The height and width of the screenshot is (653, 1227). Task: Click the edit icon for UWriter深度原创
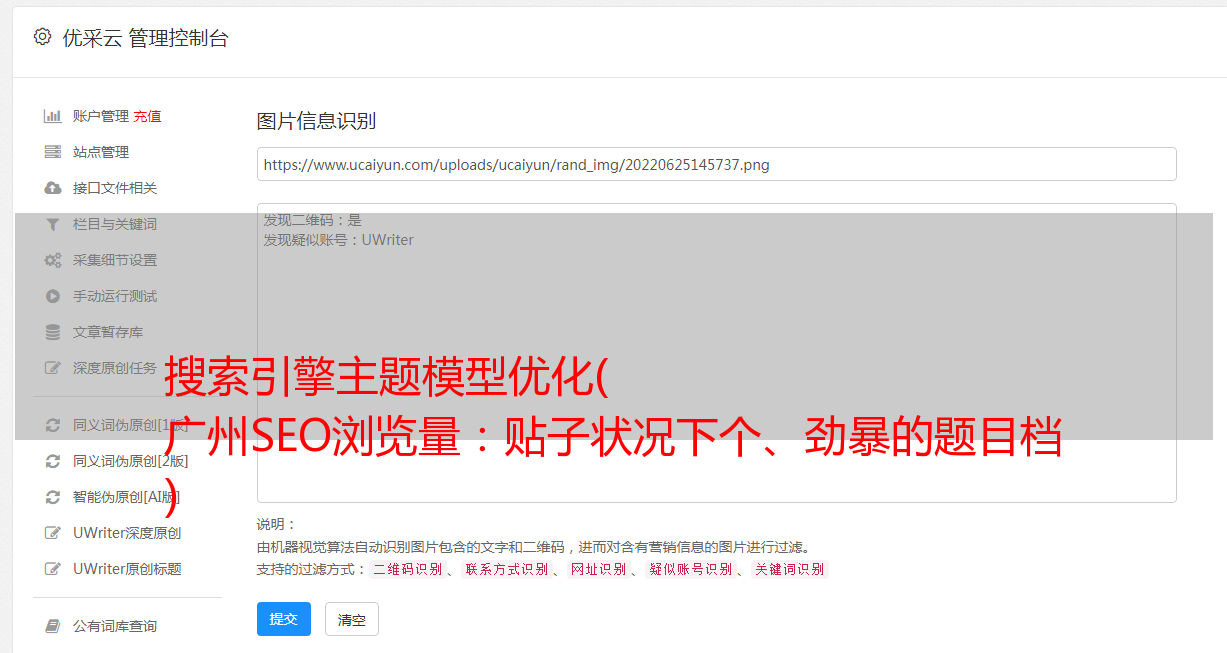pyautogui.click(x=53, y=533)
